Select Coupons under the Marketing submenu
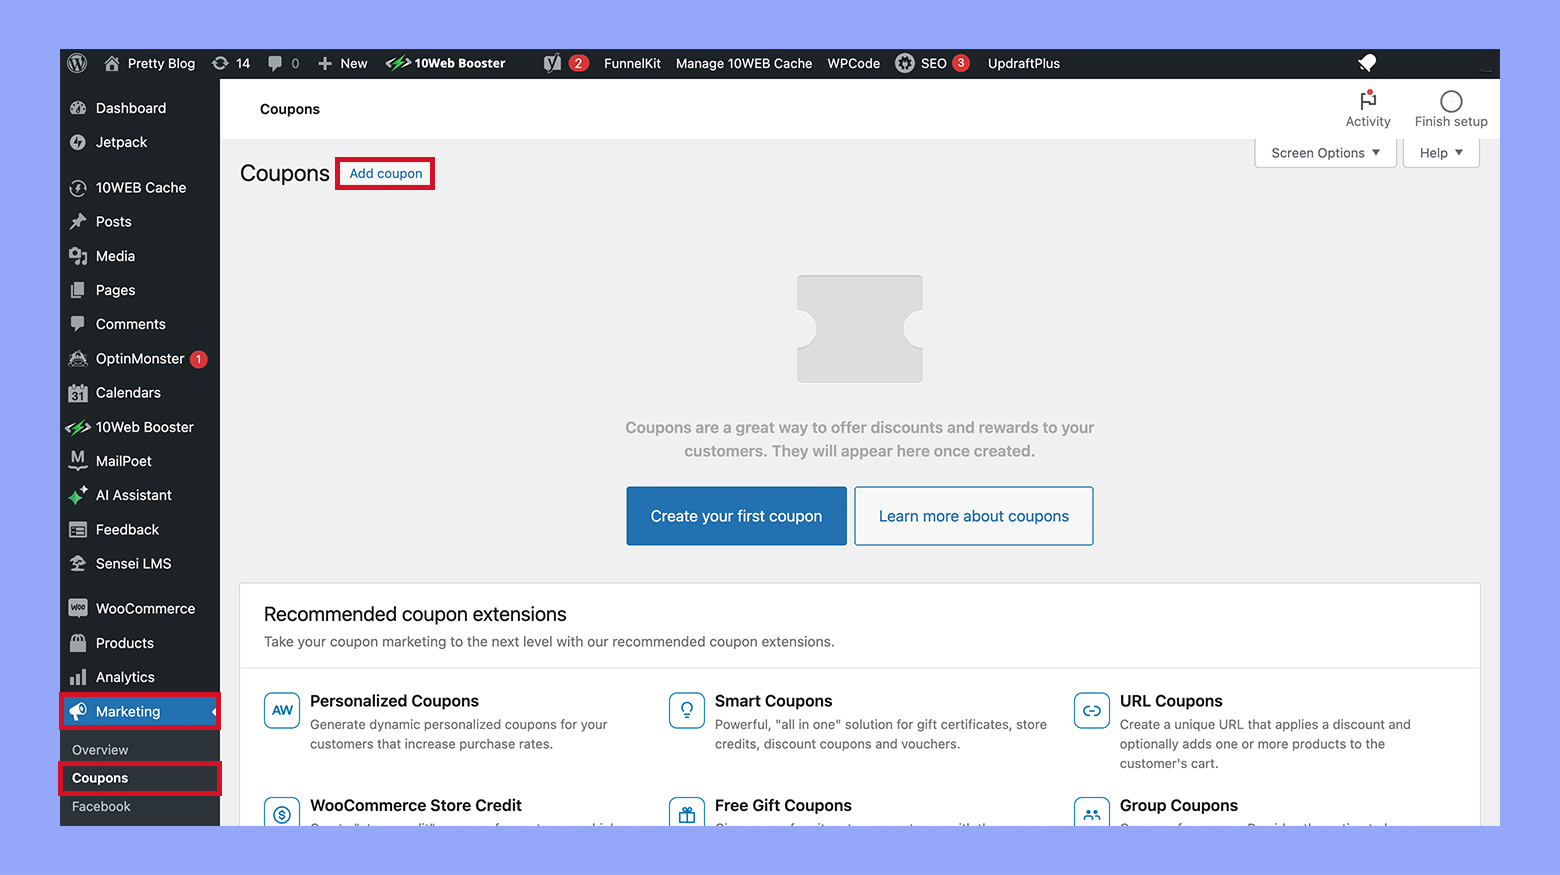1560x875 pixels. pyautogui.click(x=101, y=778)
